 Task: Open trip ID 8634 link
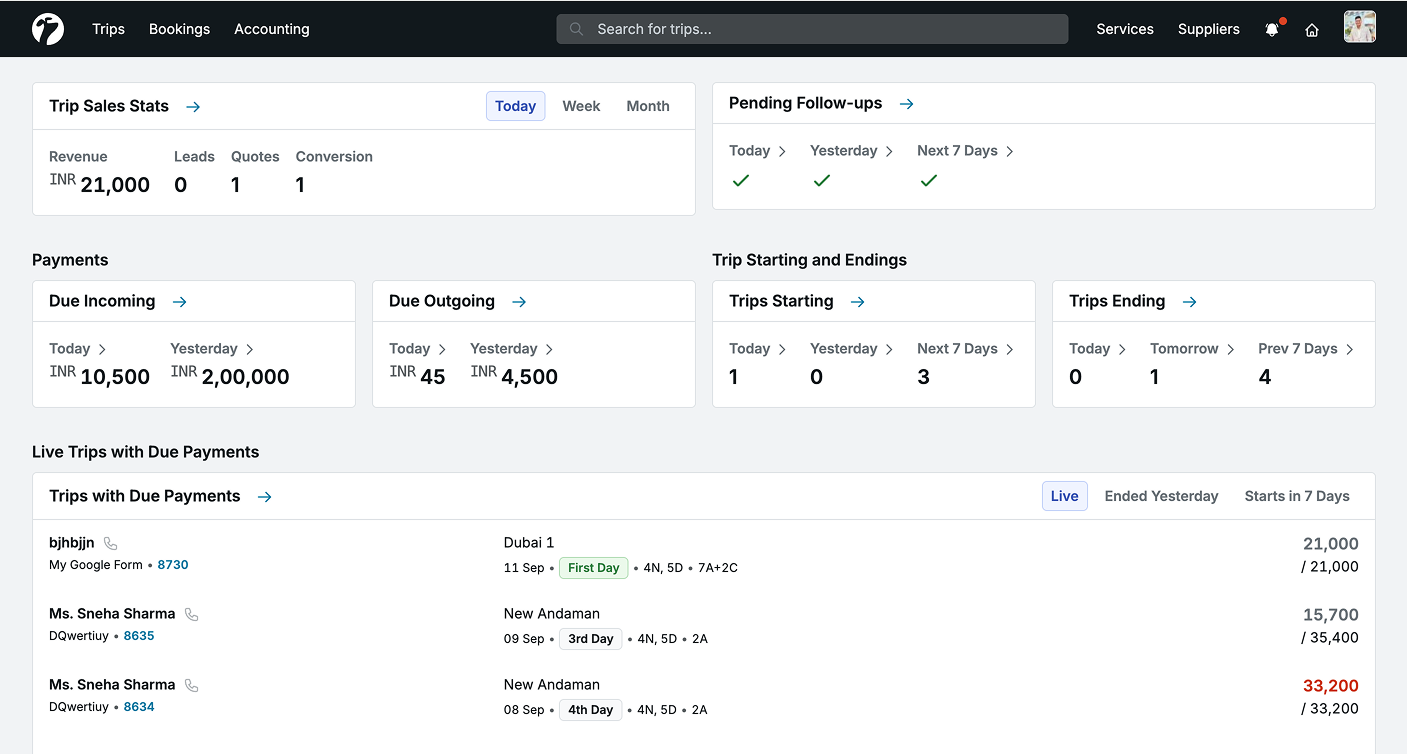point(139,707)
